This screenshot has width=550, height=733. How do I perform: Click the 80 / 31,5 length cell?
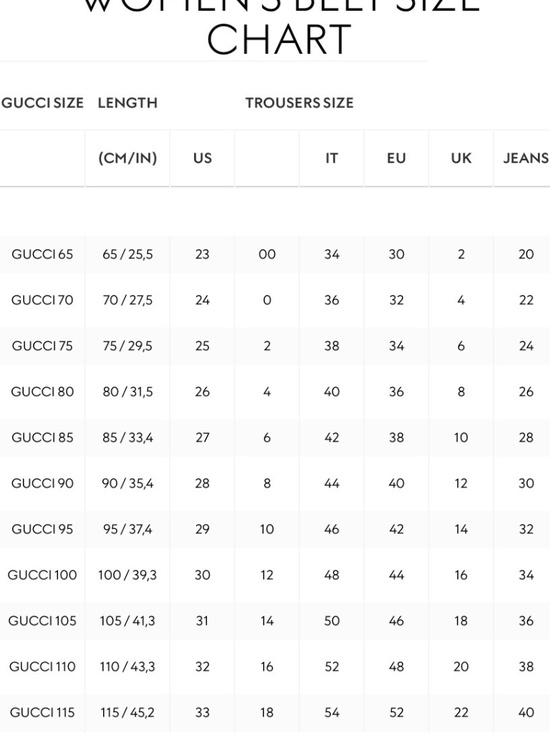pyautogui.click(x=128, y=392)
